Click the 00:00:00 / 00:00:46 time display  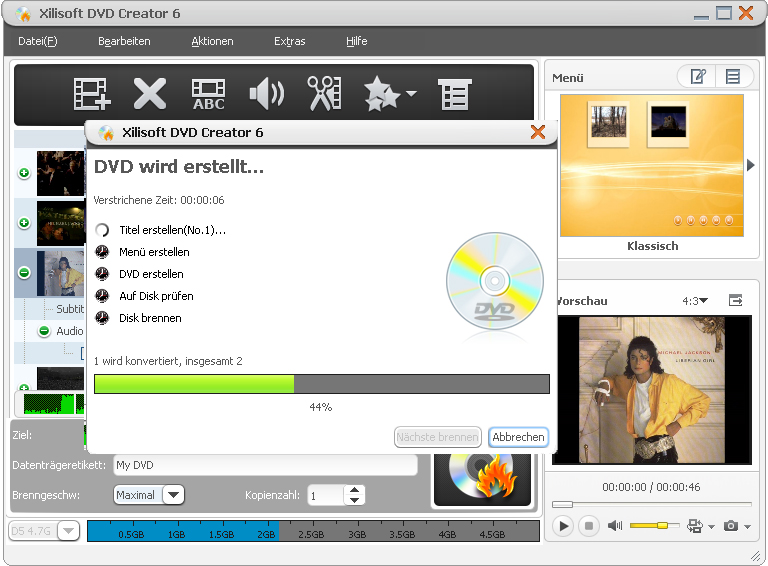coord(651,487)
